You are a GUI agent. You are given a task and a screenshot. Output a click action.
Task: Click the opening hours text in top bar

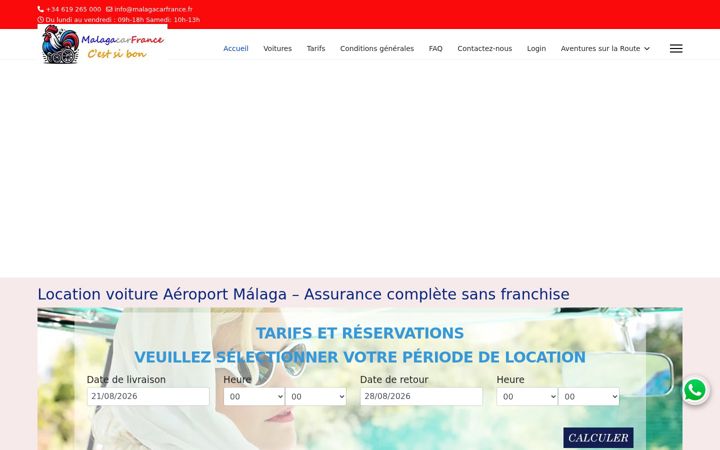123,20
